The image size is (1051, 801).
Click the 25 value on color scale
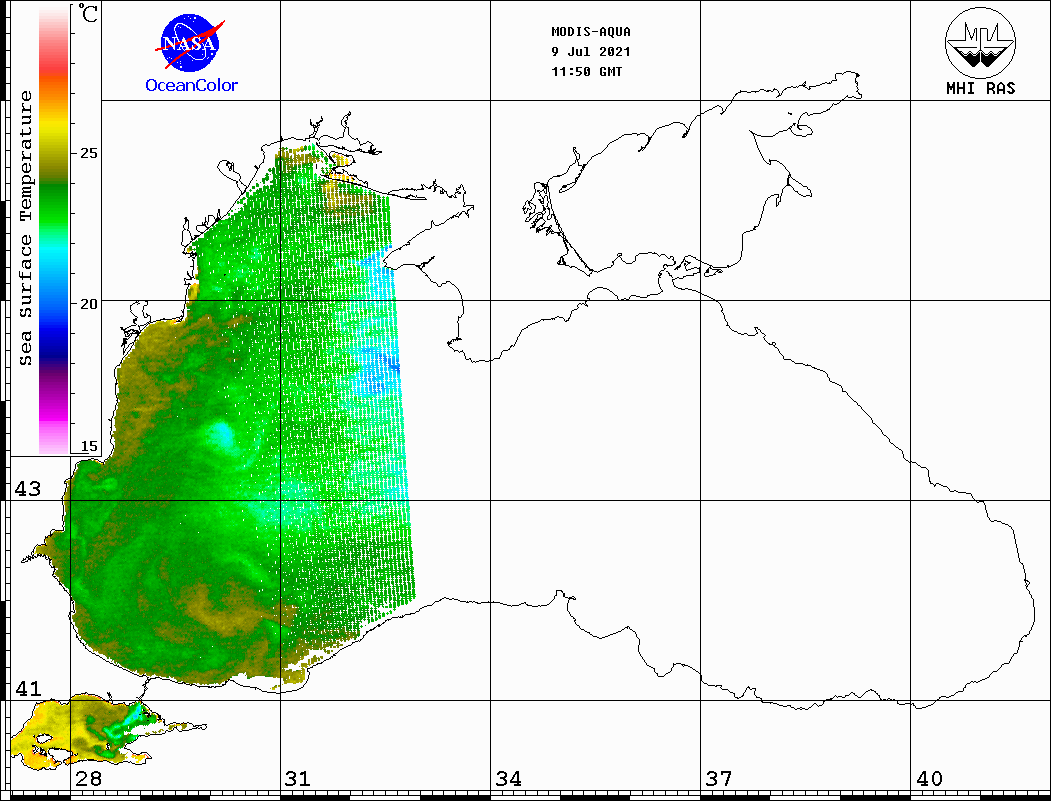click(x=88, y=153)
